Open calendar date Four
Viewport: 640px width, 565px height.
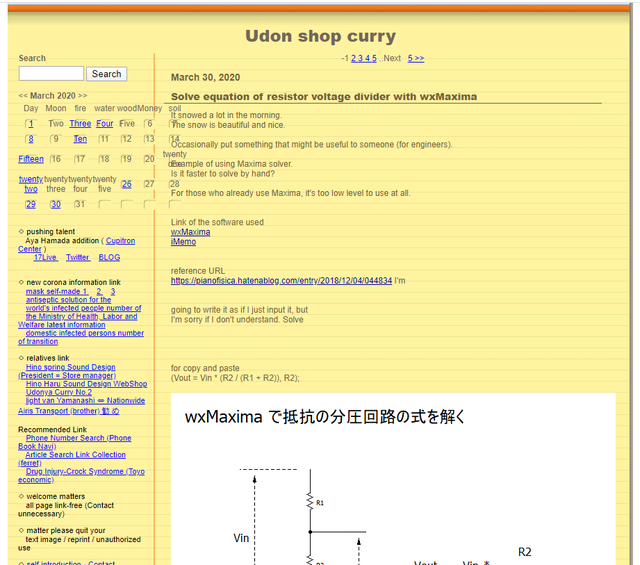pyautogui.click(x=104, y=123)
